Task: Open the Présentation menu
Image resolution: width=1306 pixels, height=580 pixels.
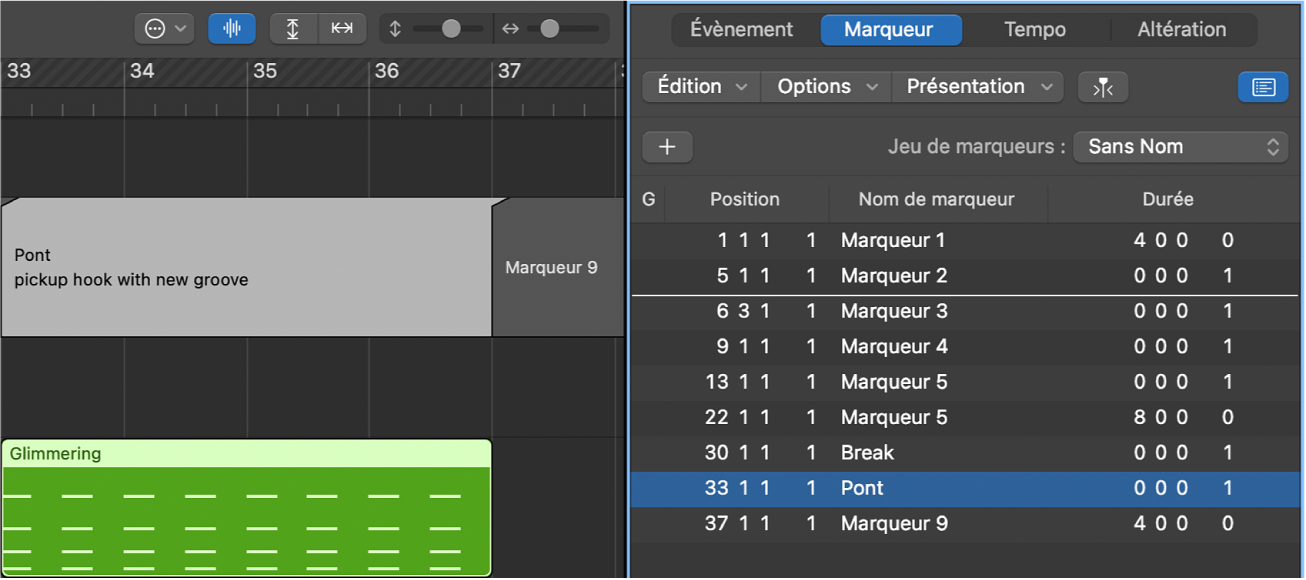Action: point(977,87)
